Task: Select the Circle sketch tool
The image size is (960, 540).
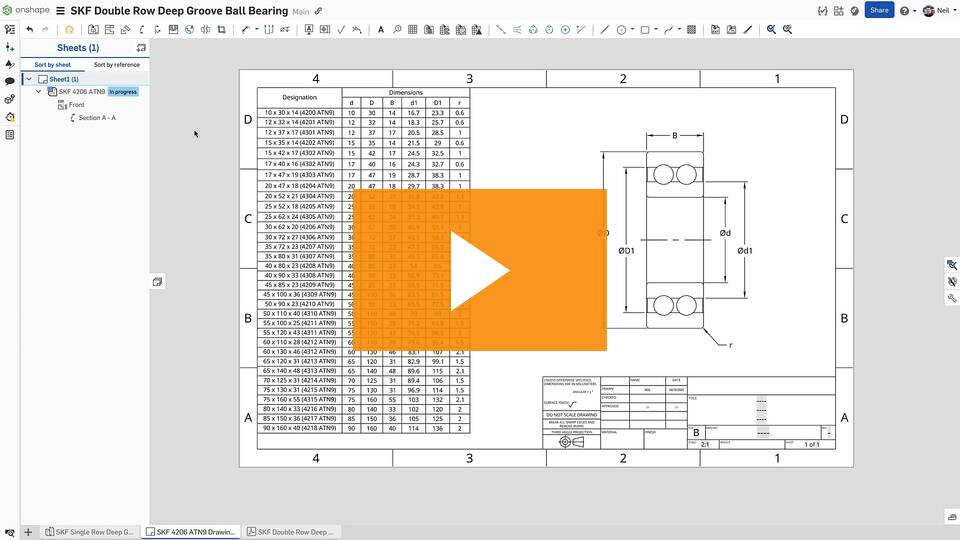Action: [621, 29]
